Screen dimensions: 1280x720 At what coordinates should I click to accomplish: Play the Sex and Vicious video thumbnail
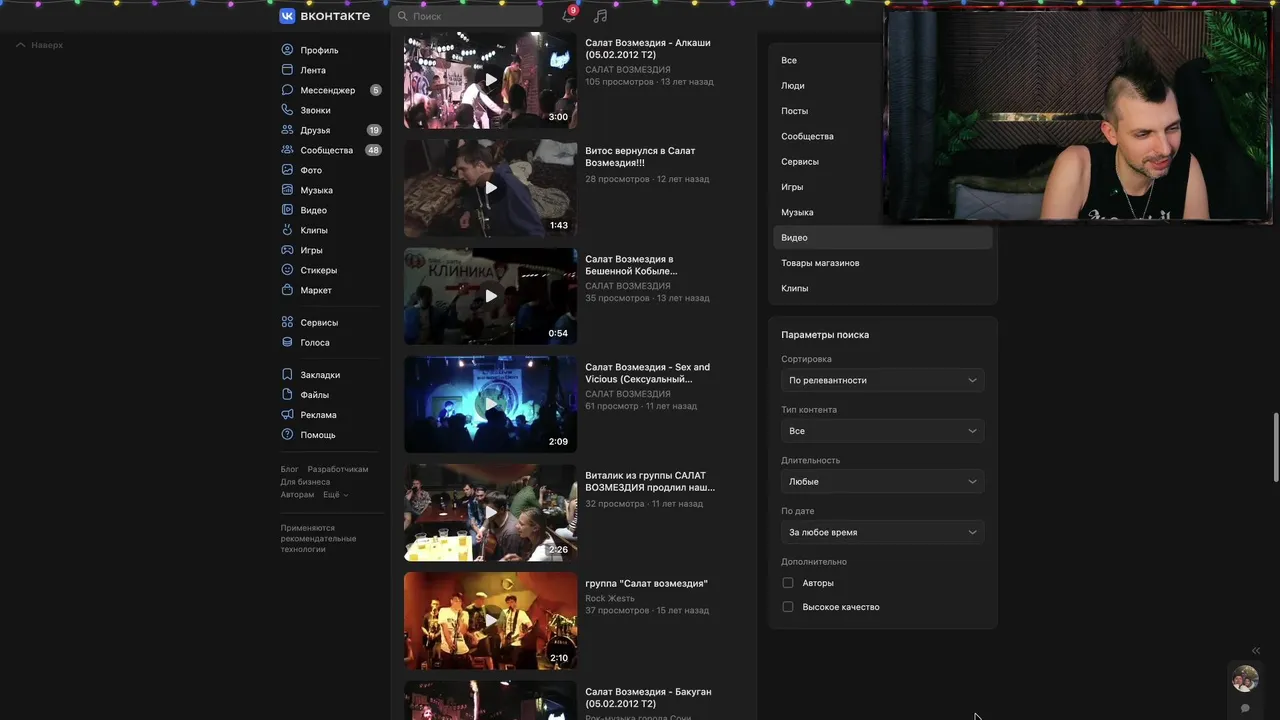[x=490, y=404]
